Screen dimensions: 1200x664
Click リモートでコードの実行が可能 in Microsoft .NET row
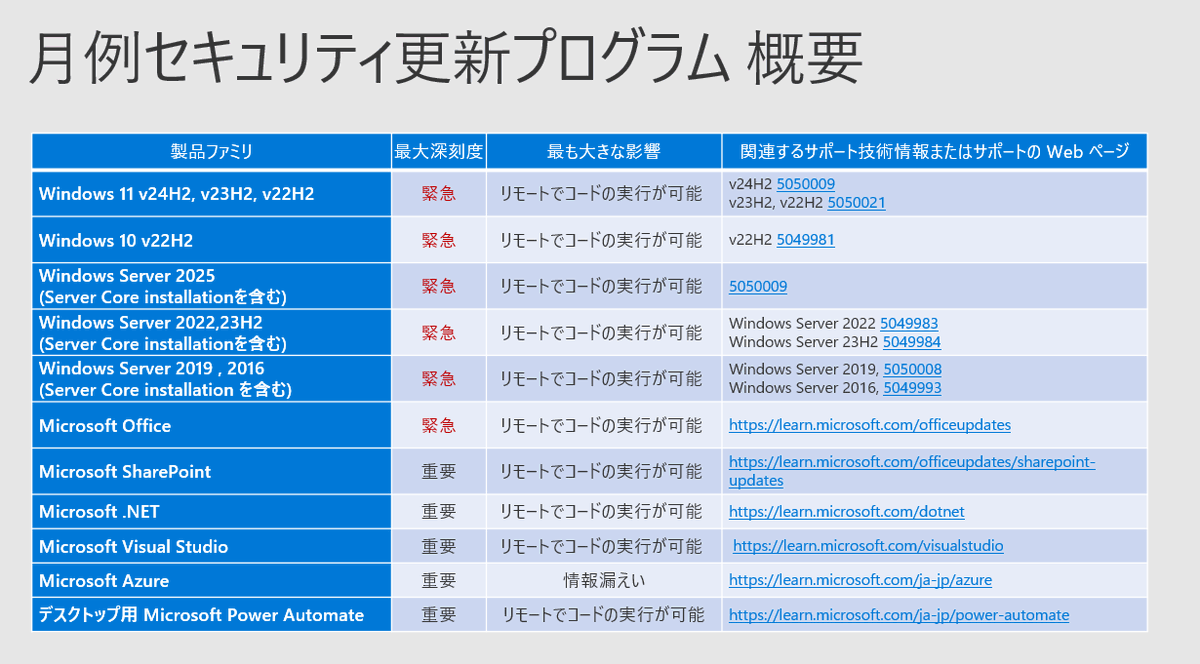(x=601, y=512)
